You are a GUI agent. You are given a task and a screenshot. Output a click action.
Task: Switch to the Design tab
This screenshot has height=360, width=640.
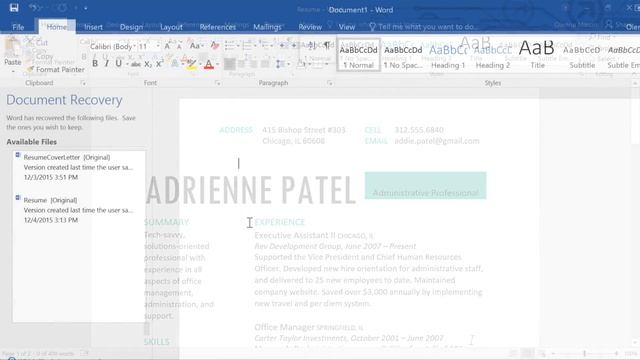click(131, 27)
